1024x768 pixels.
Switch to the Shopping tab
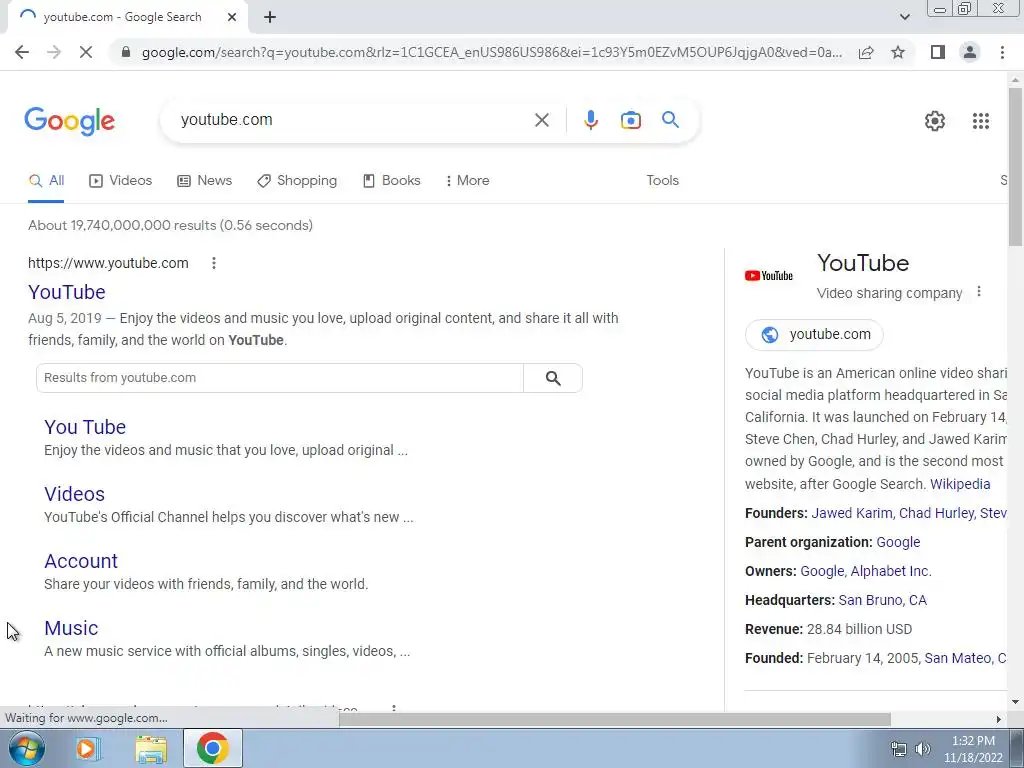pos(297,181)
